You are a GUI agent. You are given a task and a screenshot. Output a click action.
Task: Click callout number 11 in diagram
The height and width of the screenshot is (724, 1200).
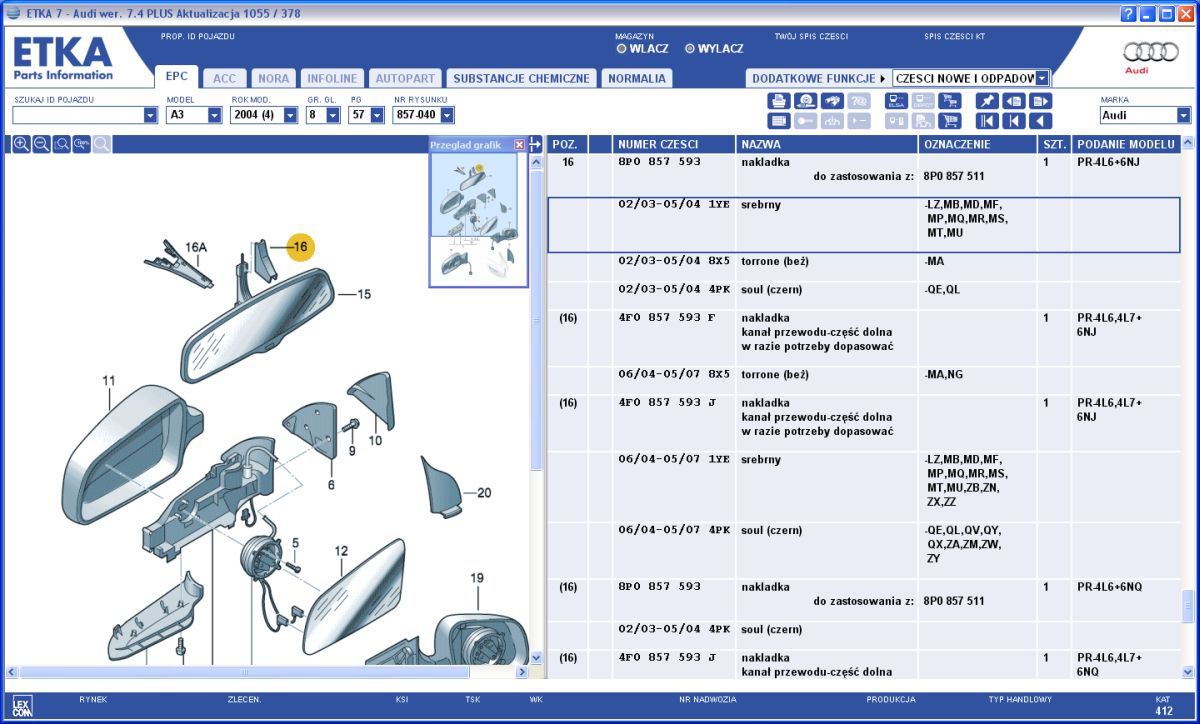pyautogui.click(x=108, y=380)
